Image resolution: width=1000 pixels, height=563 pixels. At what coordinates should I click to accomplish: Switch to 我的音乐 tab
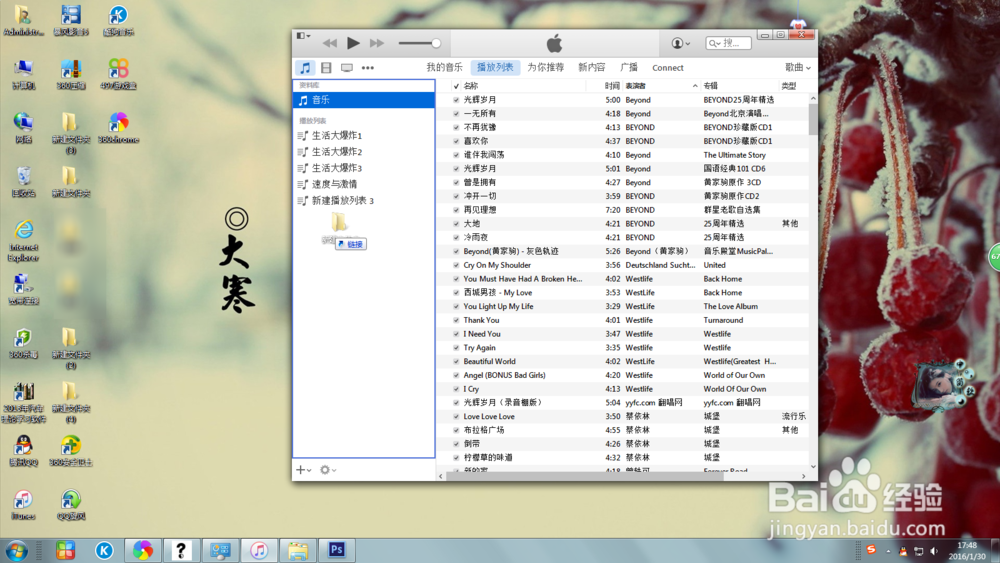[445, 68]
